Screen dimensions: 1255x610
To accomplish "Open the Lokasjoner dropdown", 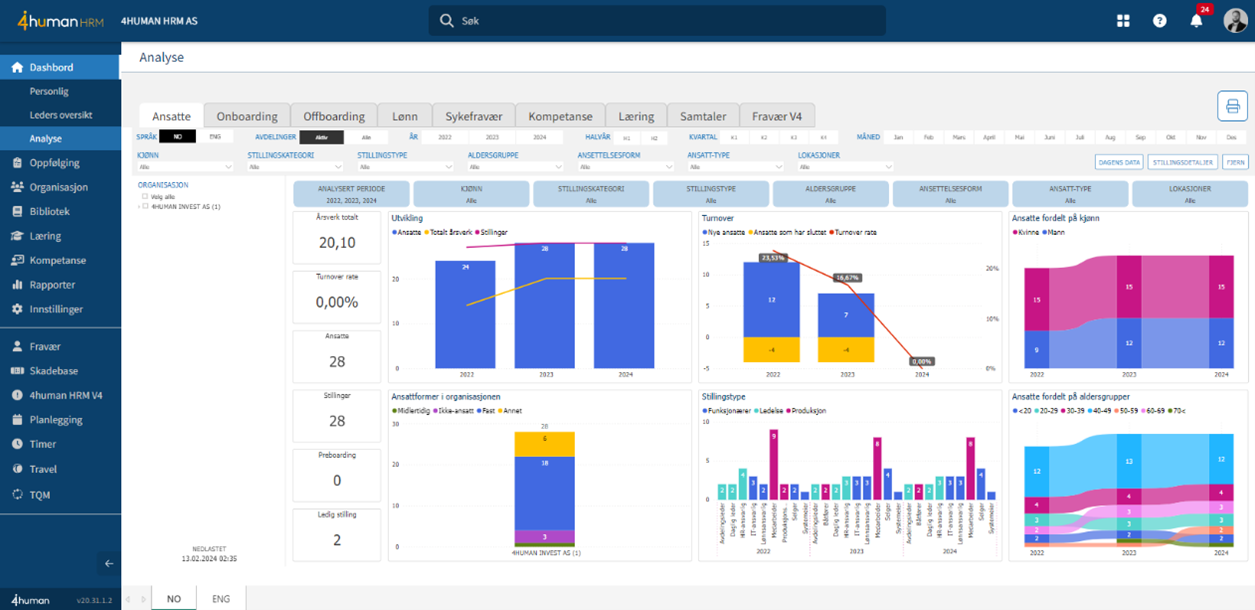I will tap(845, 167).
